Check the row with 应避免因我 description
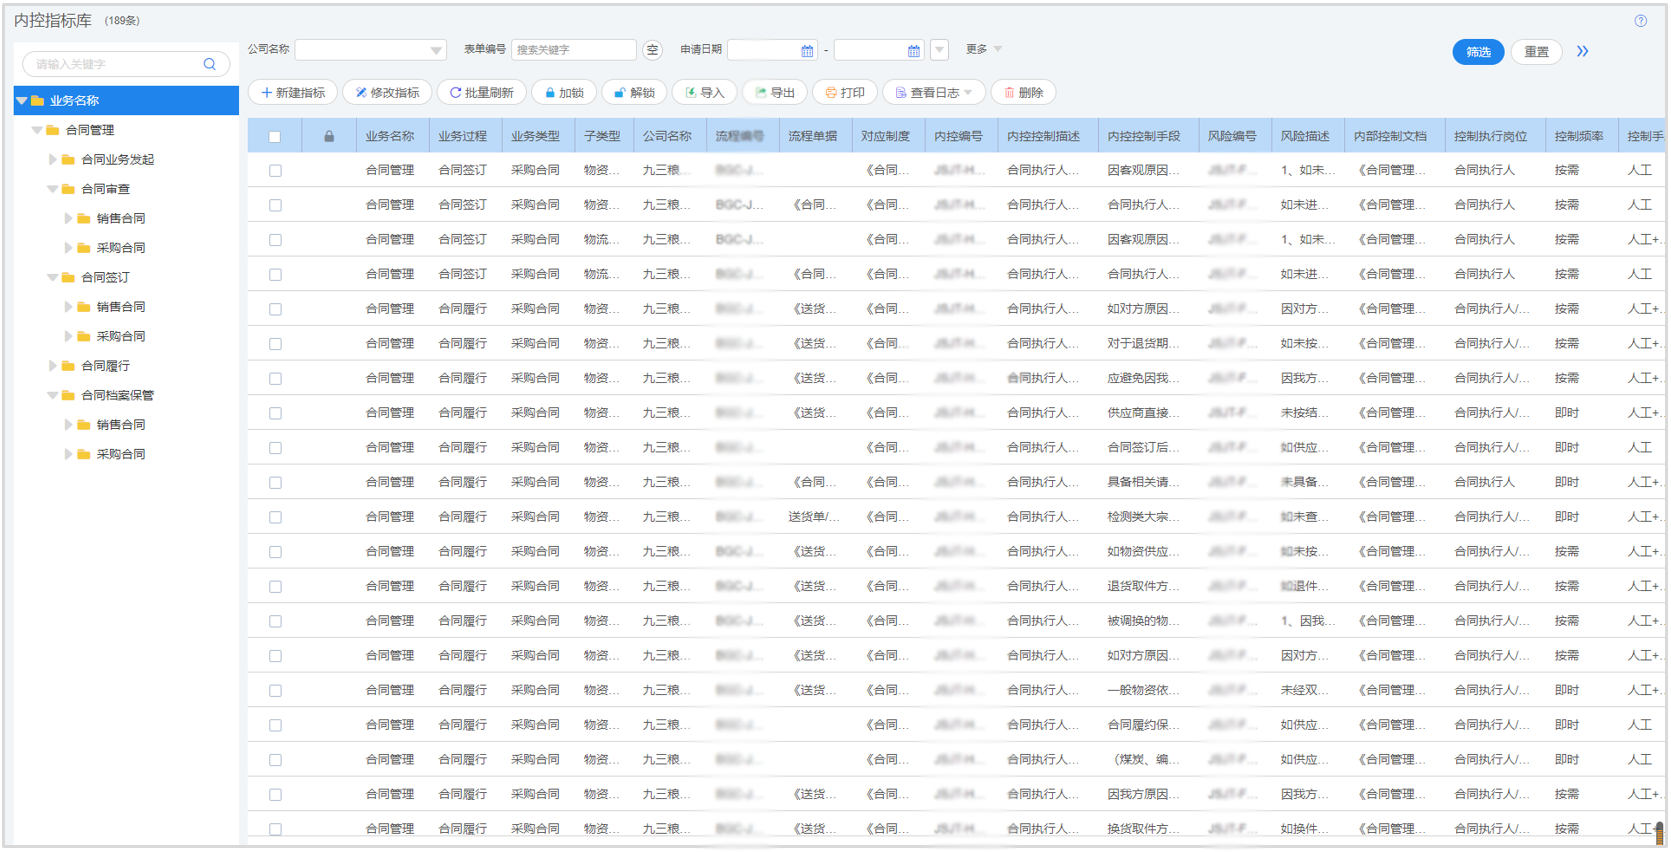Screen dimensions: 1671x852 pyautogui.click(x=275, y=379)
